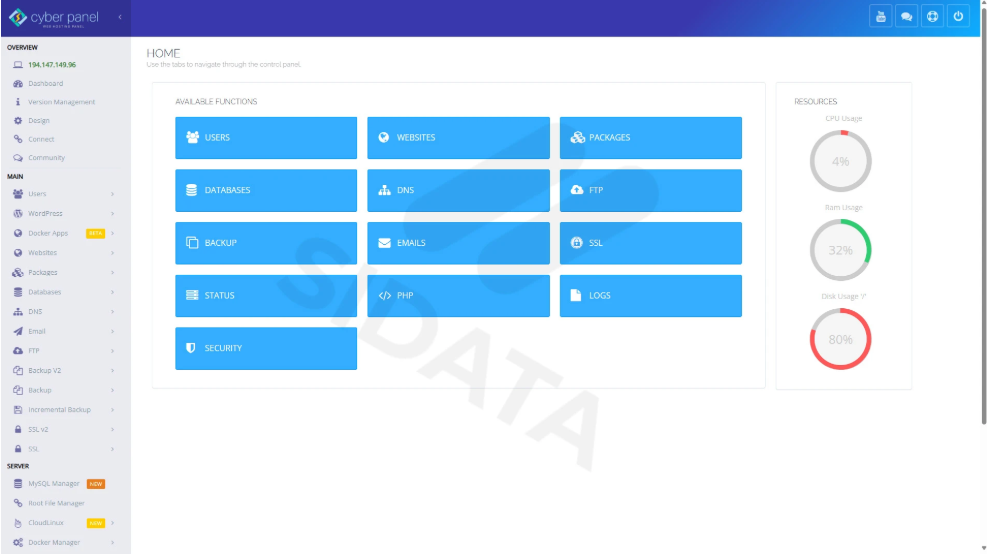This screenshot has height=557, width=987.
Task: Click the shield icon on SECURITY tile
Action: pos(191,349)
